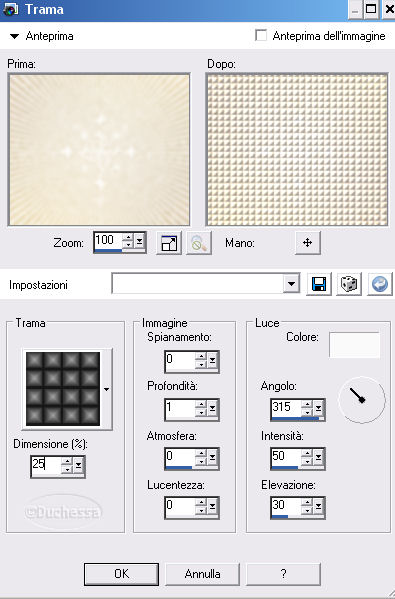Click the OK button
The height and width of the screenshot is (599, 395).
(121, 574)
